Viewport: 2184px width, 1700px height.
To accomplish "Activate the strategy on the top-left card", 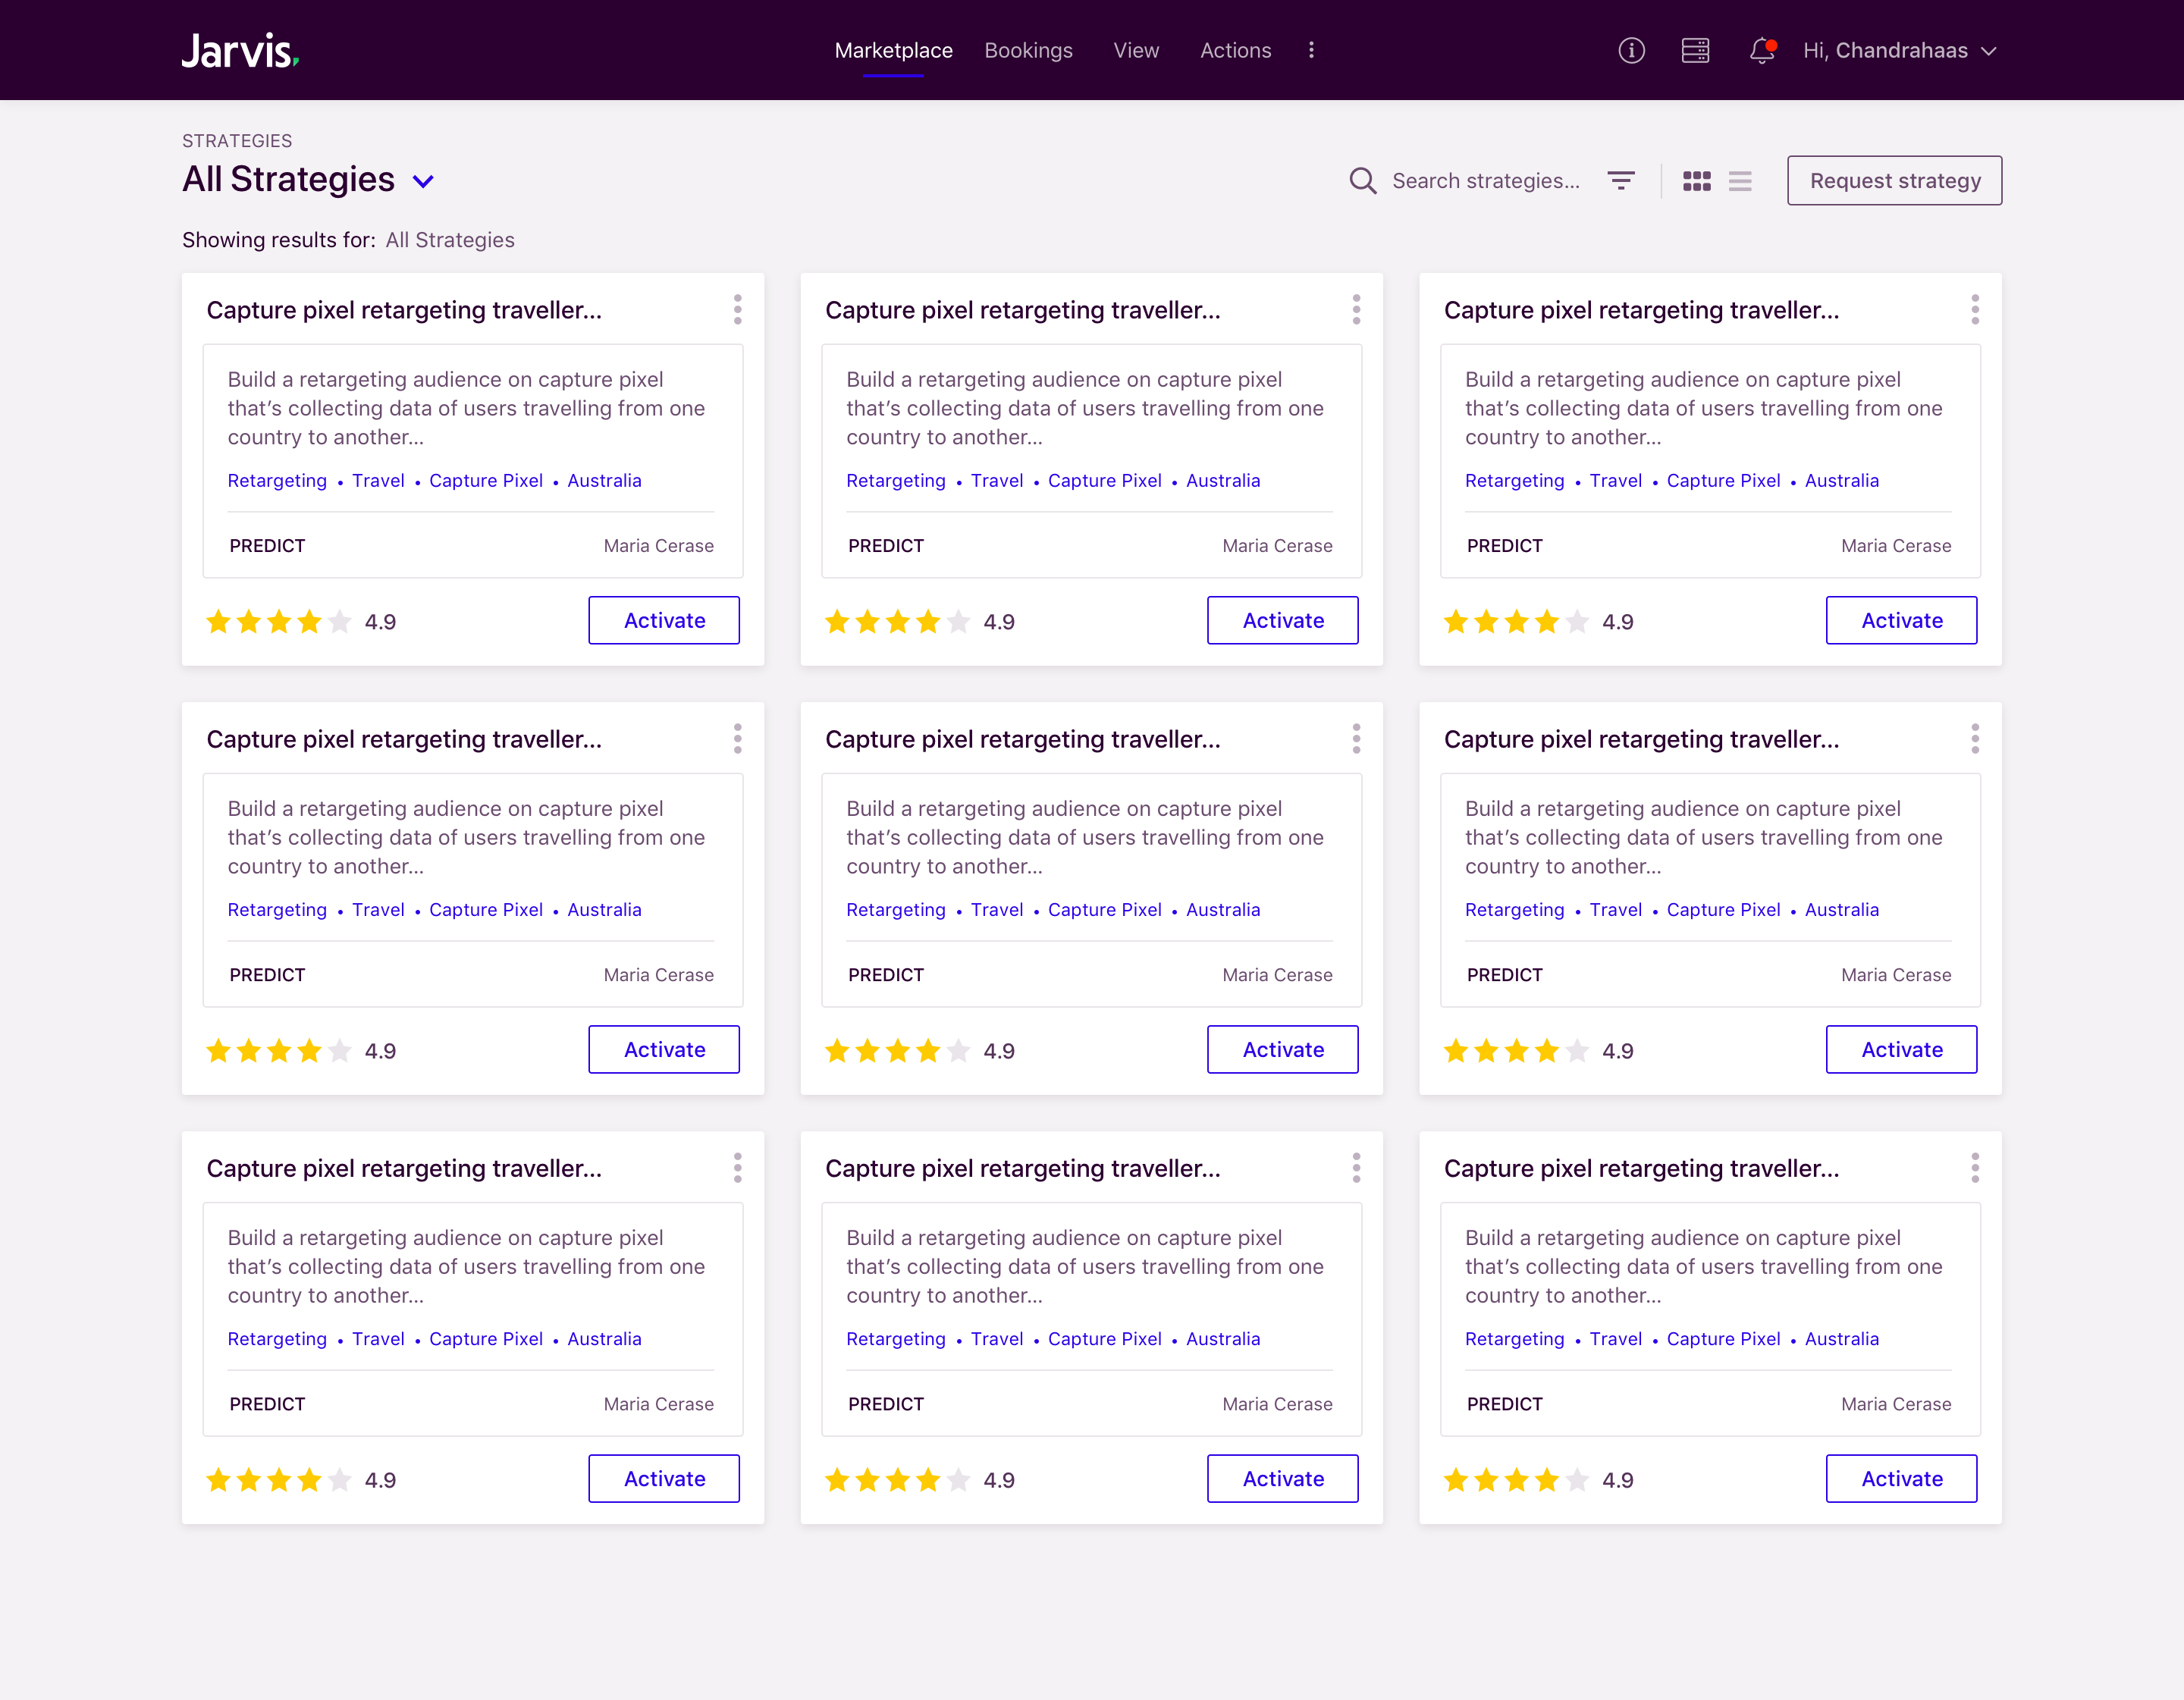I will pyautogui.click(x=664, y=620).
